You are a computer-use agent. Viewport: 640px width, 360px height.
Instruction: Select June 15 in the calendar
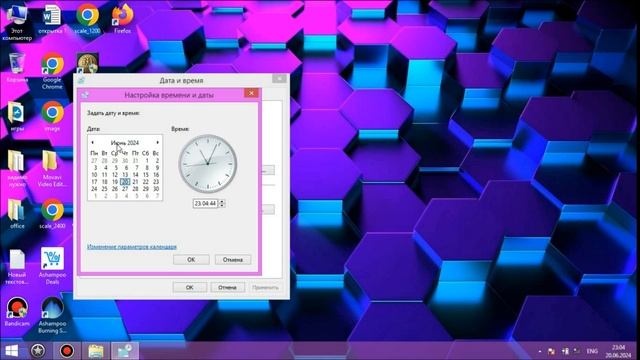146,175
